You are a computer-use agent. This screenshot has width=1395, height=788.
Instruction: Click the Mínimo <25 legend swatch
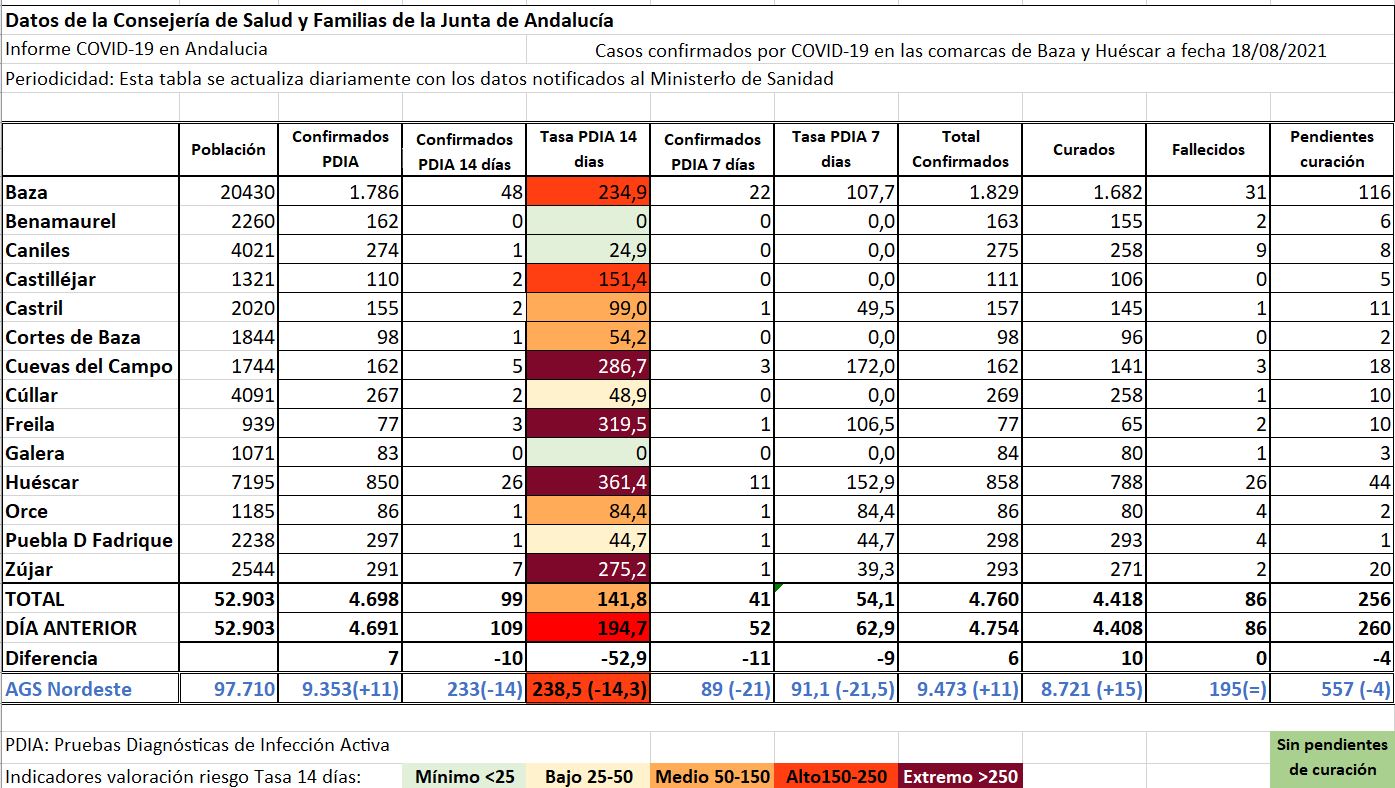pyautogui.click(x=467, y=776)
